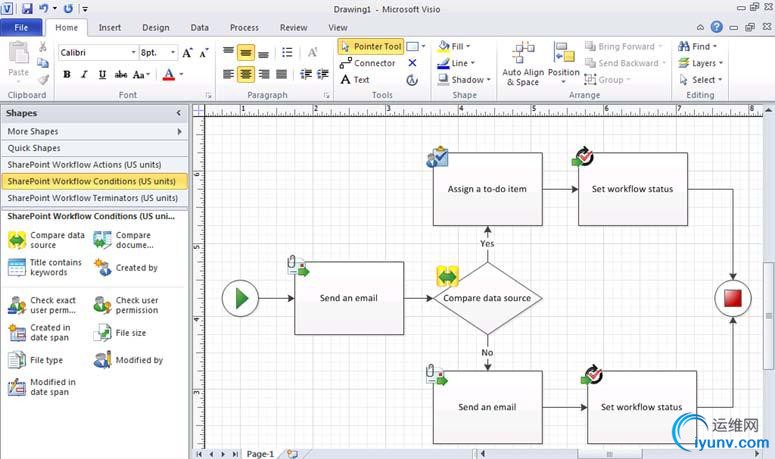Screen dimensions: 775x459
Task: Click the Grow Font icon
Action: click(x=187, y=53)
